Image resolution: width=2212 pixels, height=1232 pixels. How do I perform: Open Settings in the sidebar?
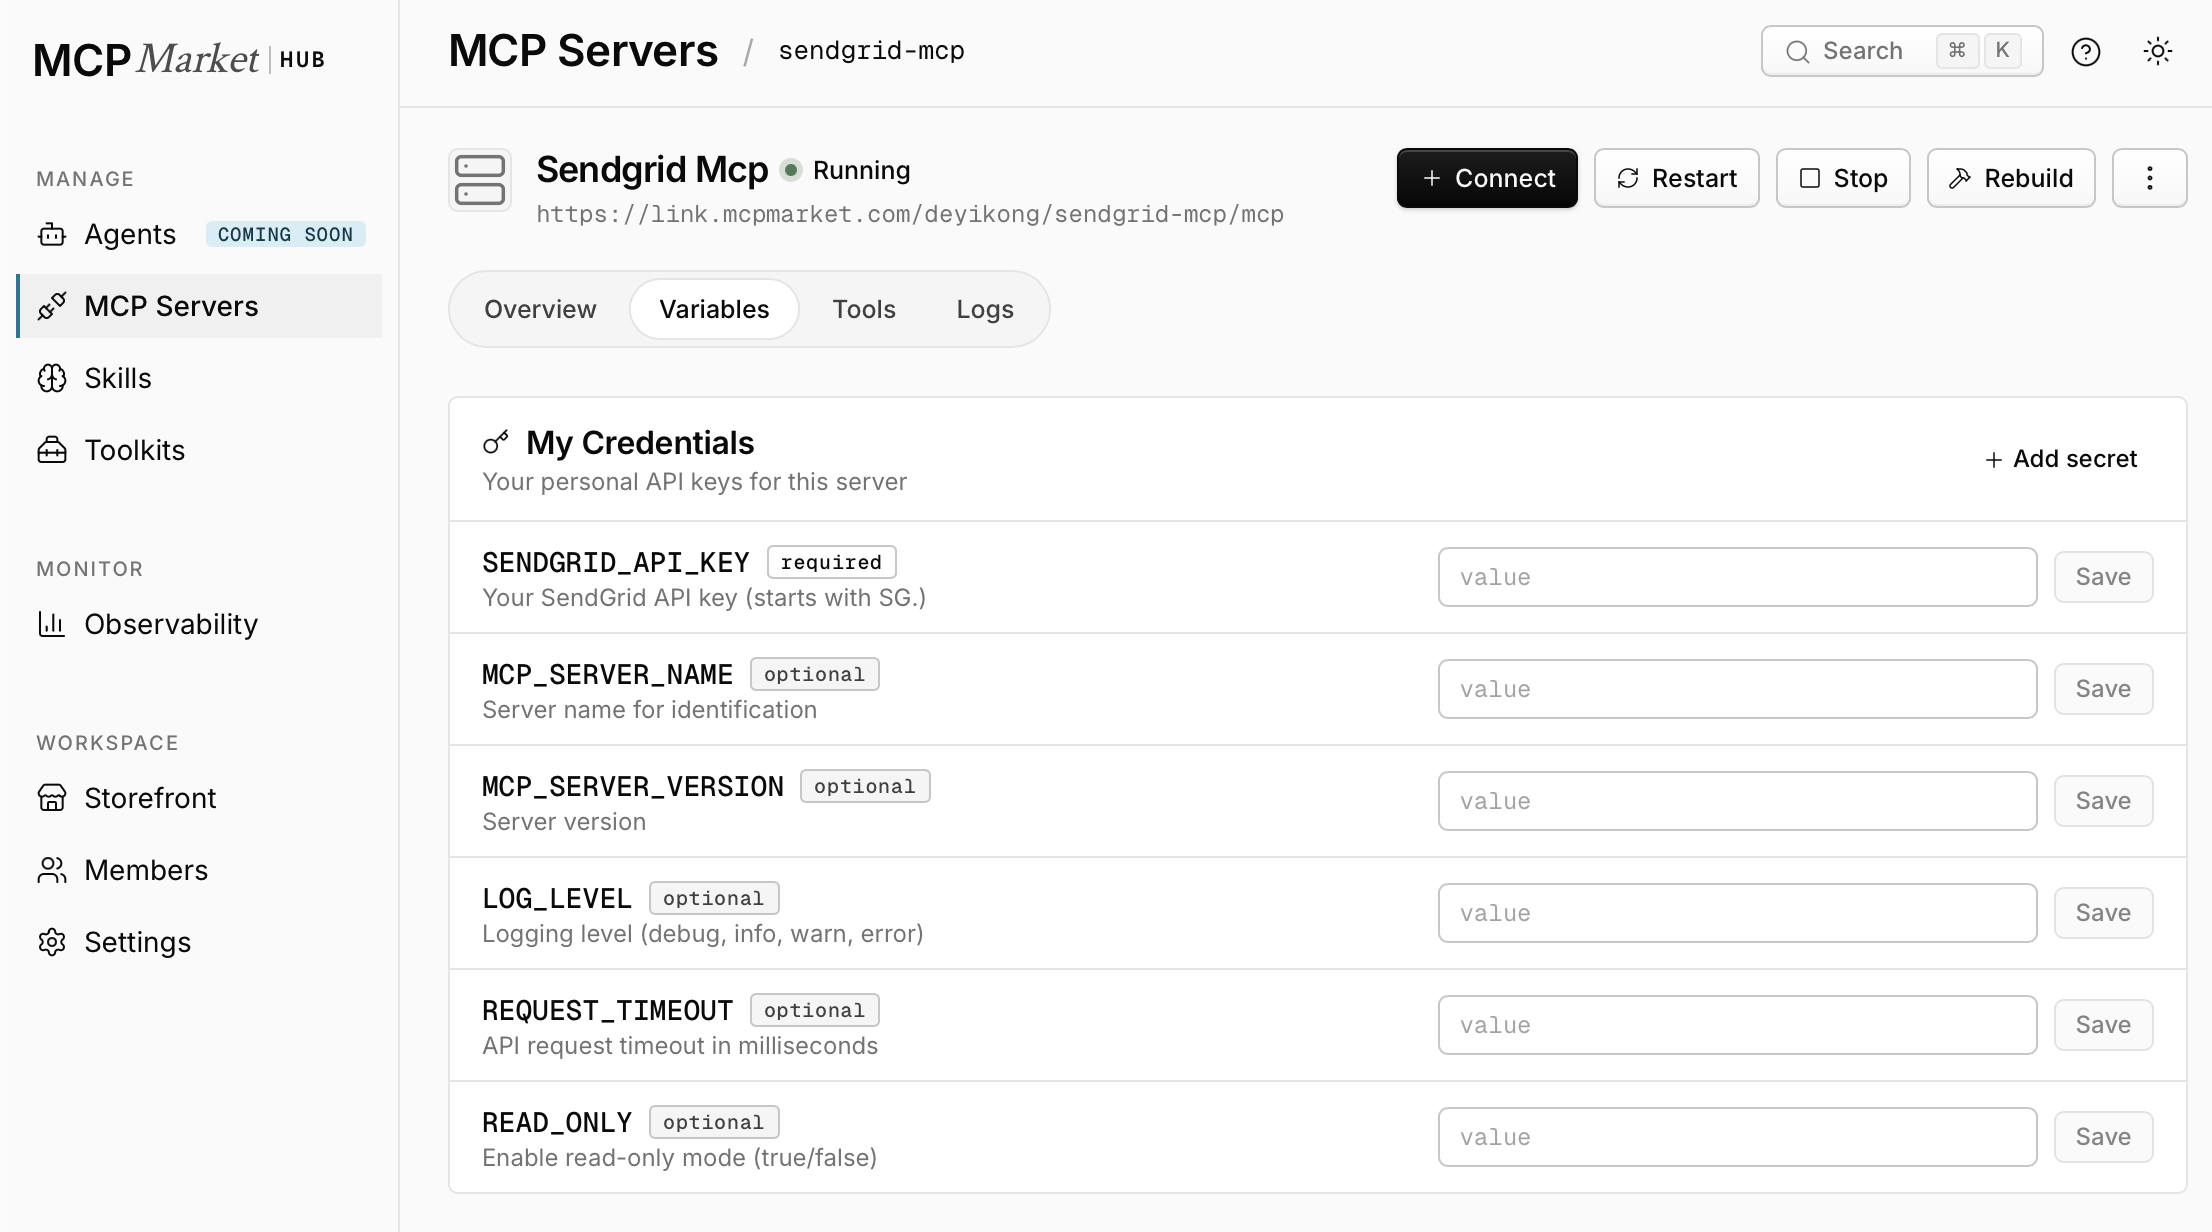coord(200,942)
